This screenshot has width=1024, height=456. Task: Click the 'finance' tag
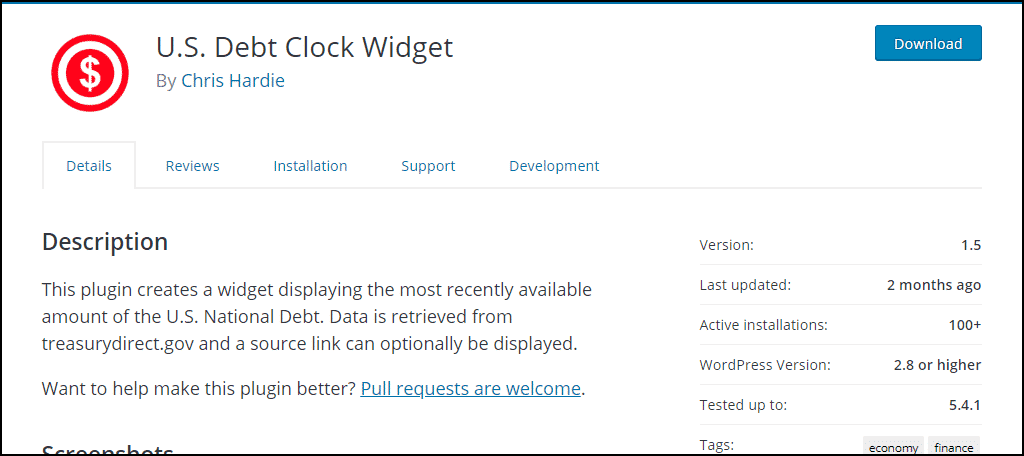pyautogui.click(x=953, y=448)
